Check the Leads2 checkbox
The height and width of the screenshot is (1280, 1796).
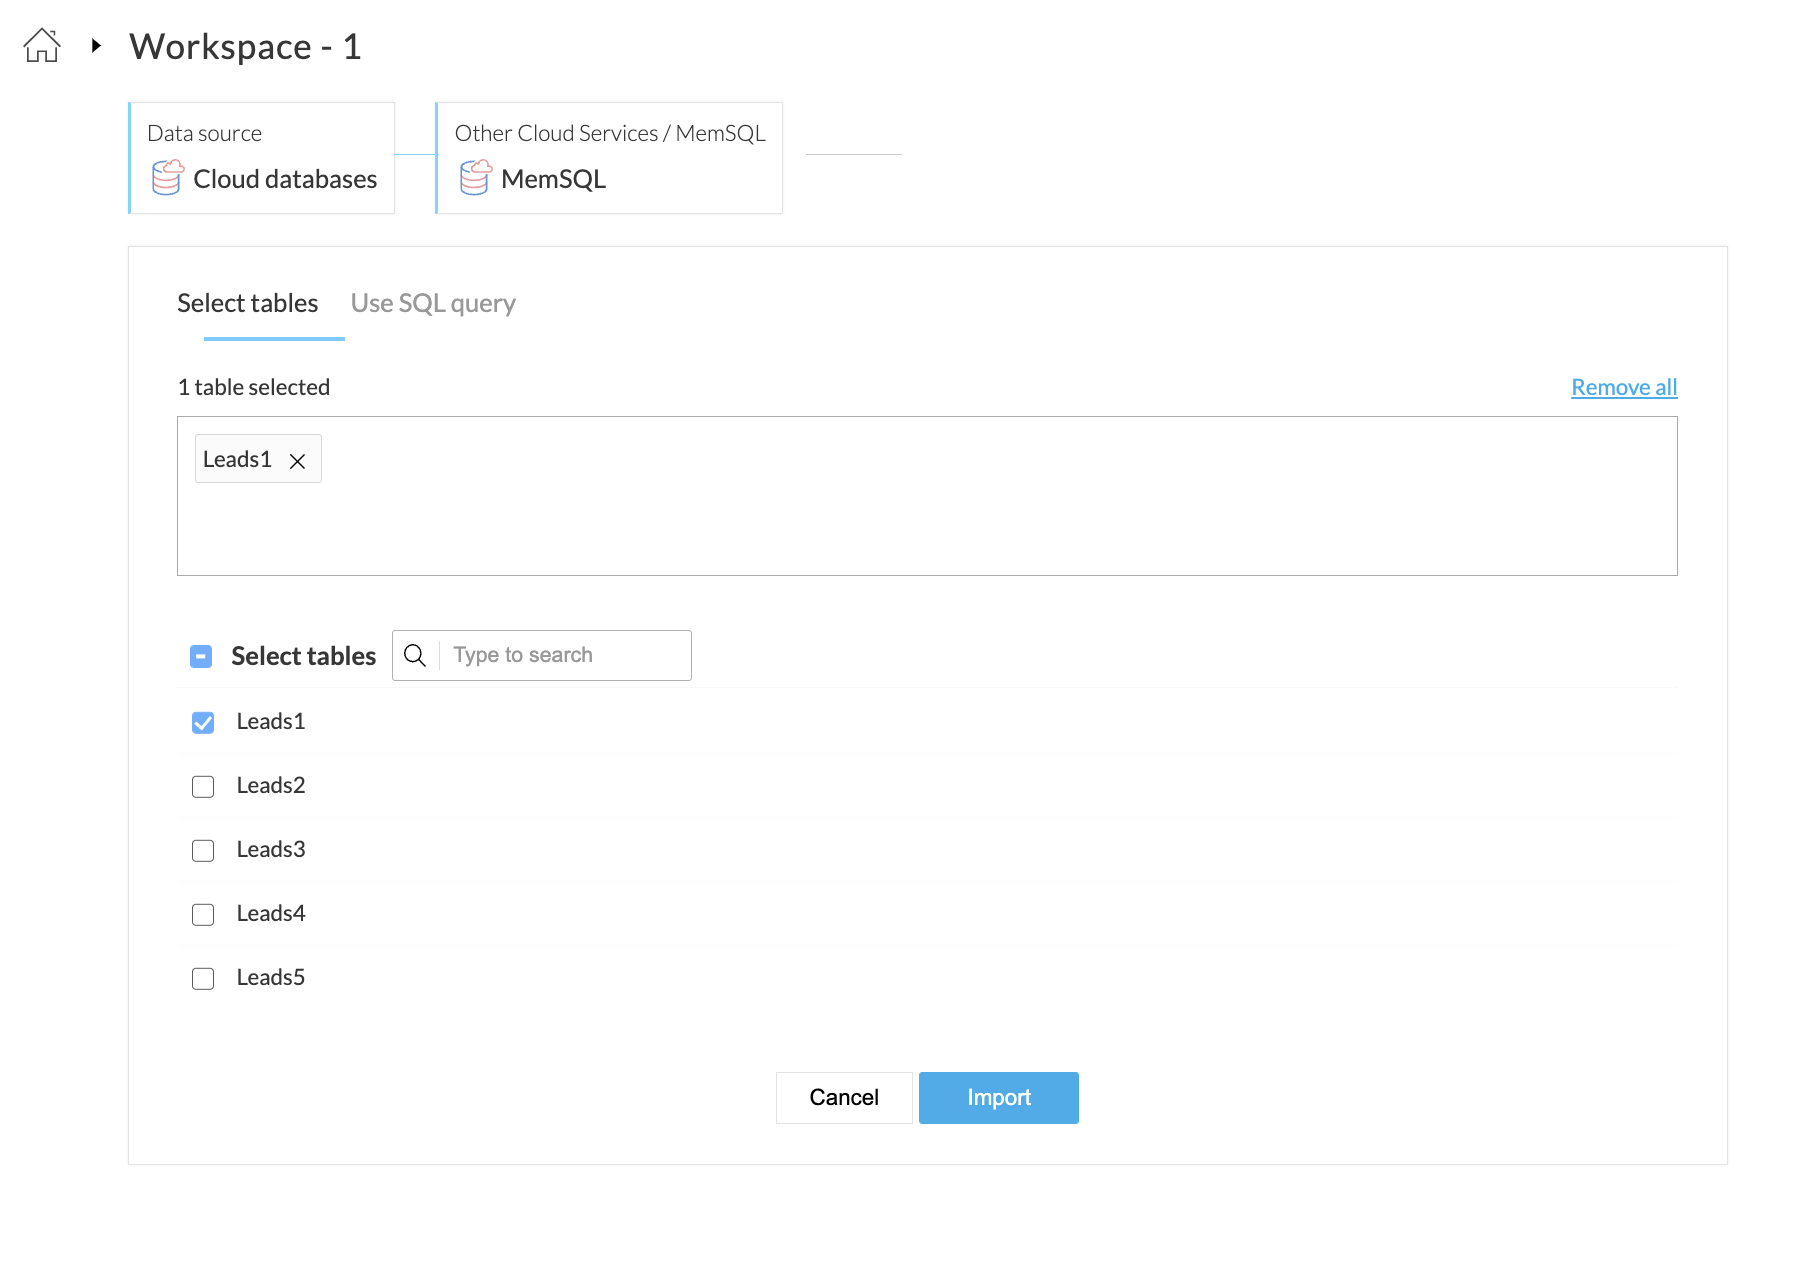point(203,786)
